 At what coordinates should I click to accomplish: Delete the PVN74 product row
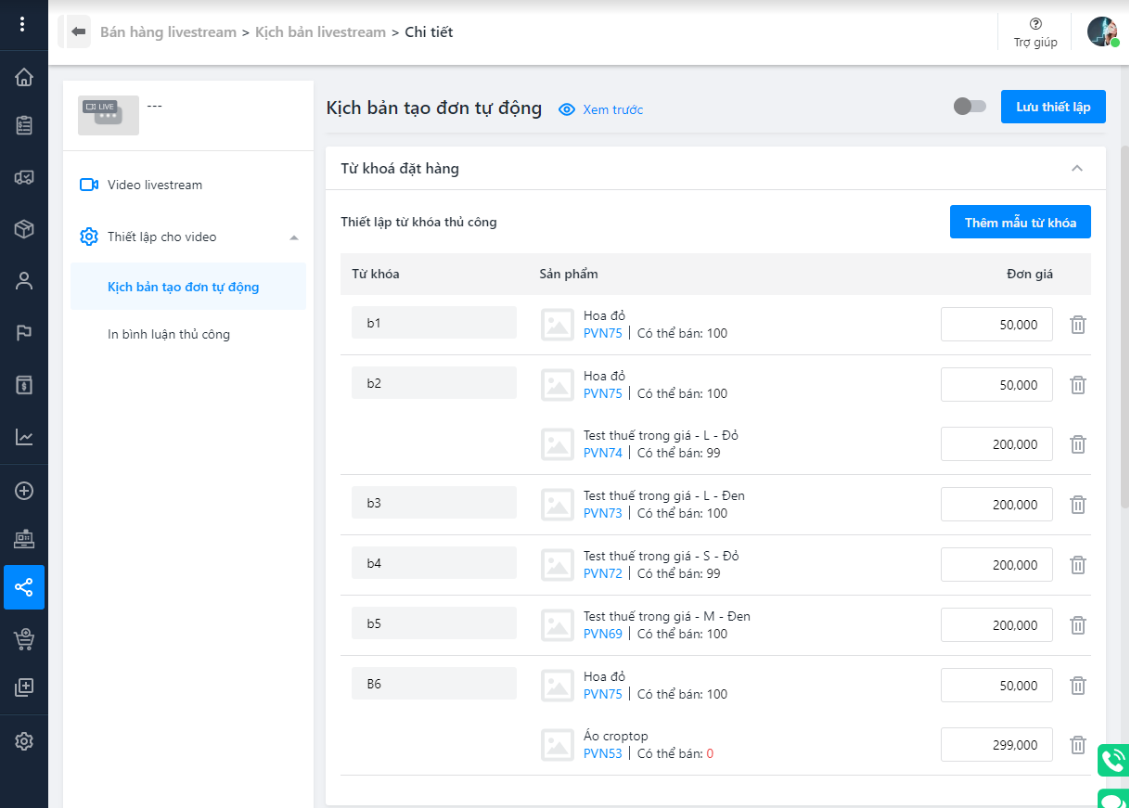click(1077, 444)
